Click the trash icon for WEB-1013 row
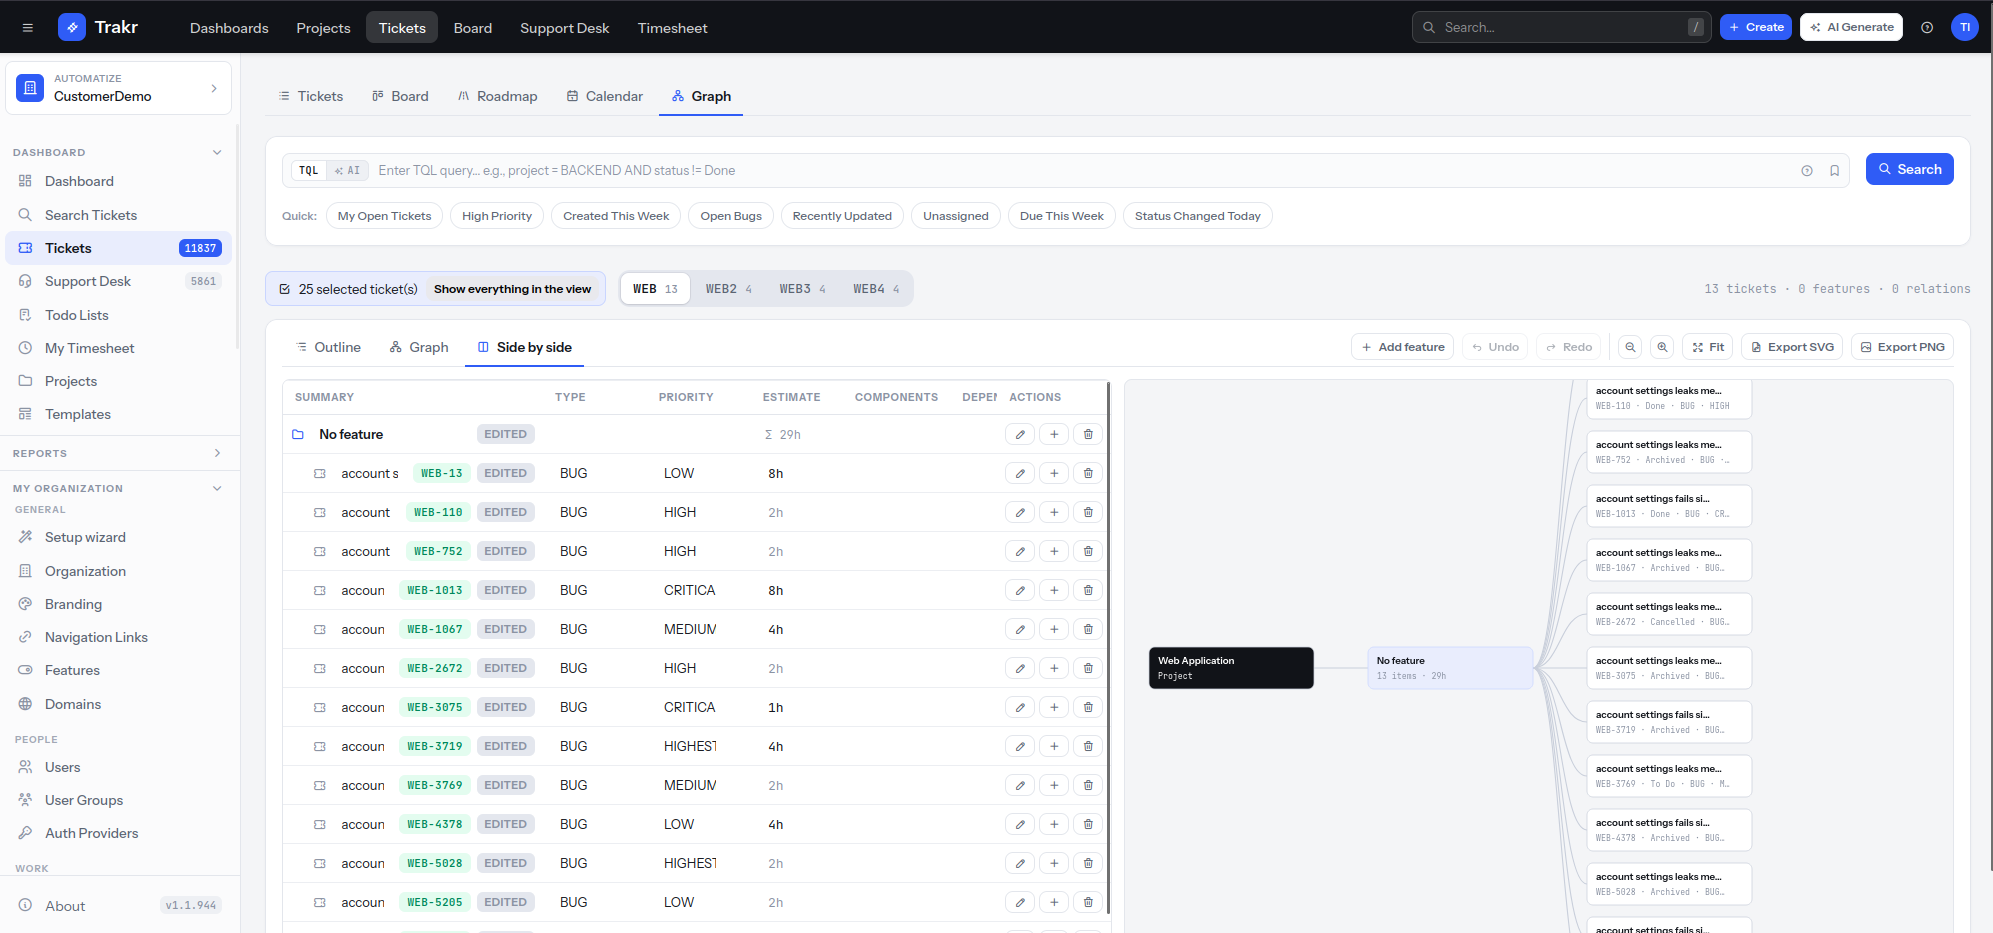 1088,590
